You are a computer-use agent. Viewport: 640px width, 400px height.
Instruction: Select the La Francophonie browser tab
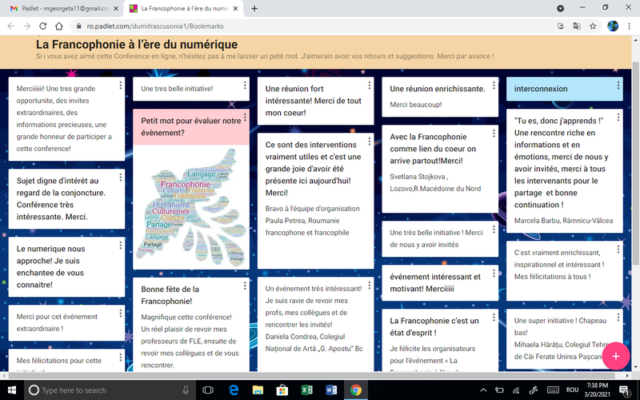tap(185, 8)
